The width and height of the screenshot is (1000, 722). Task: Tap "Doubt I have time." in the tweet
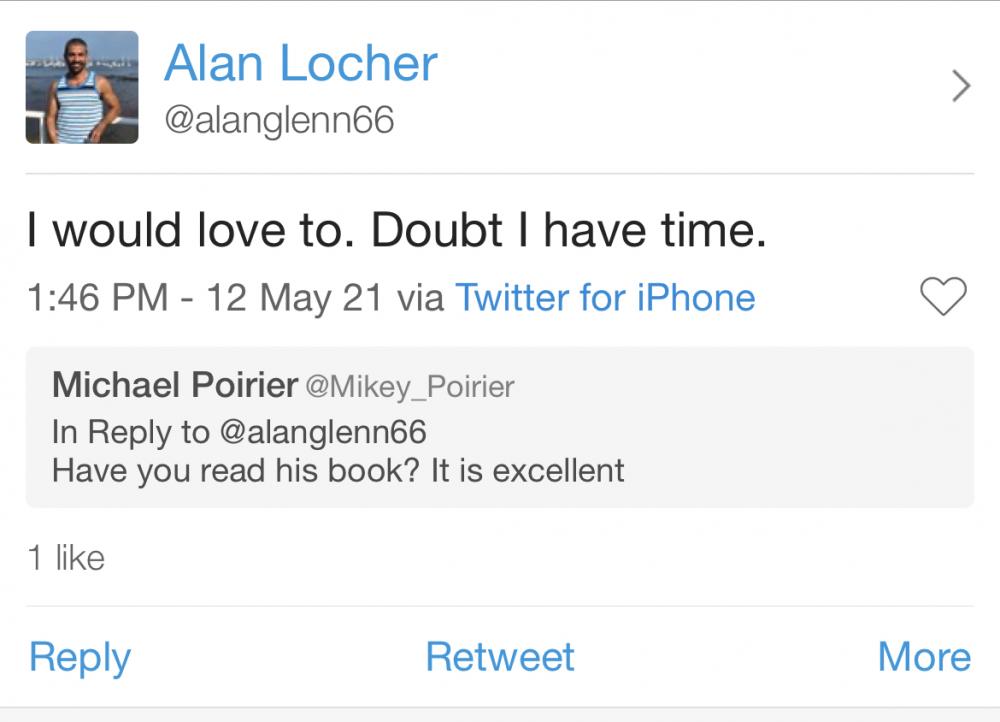click(x=568, y=231)
